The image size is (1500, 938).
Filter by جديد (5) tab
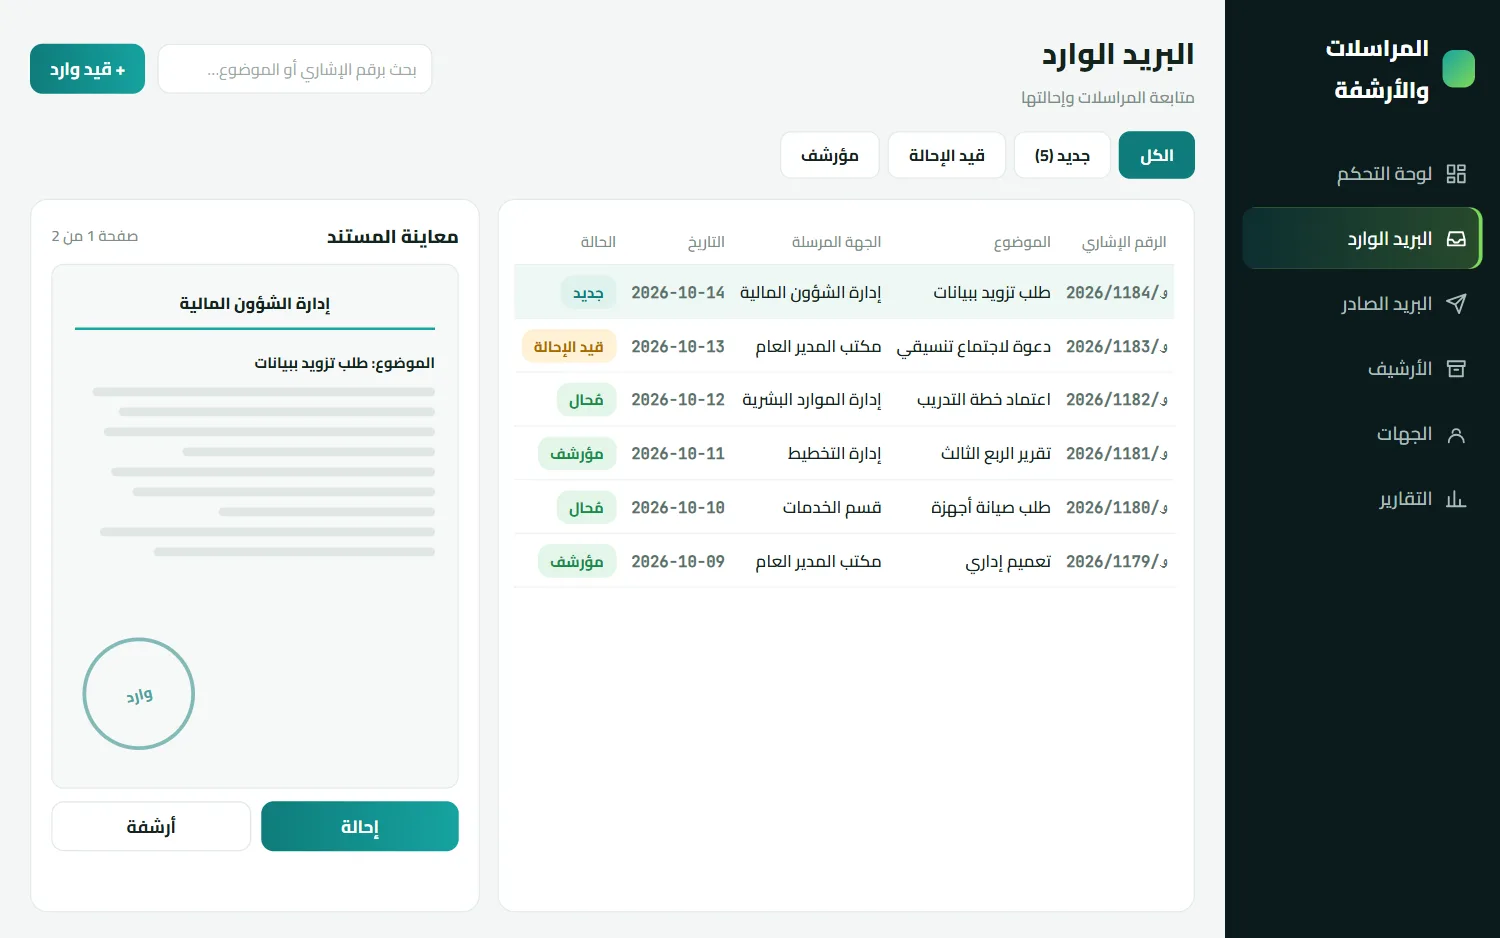point(1062,155)
